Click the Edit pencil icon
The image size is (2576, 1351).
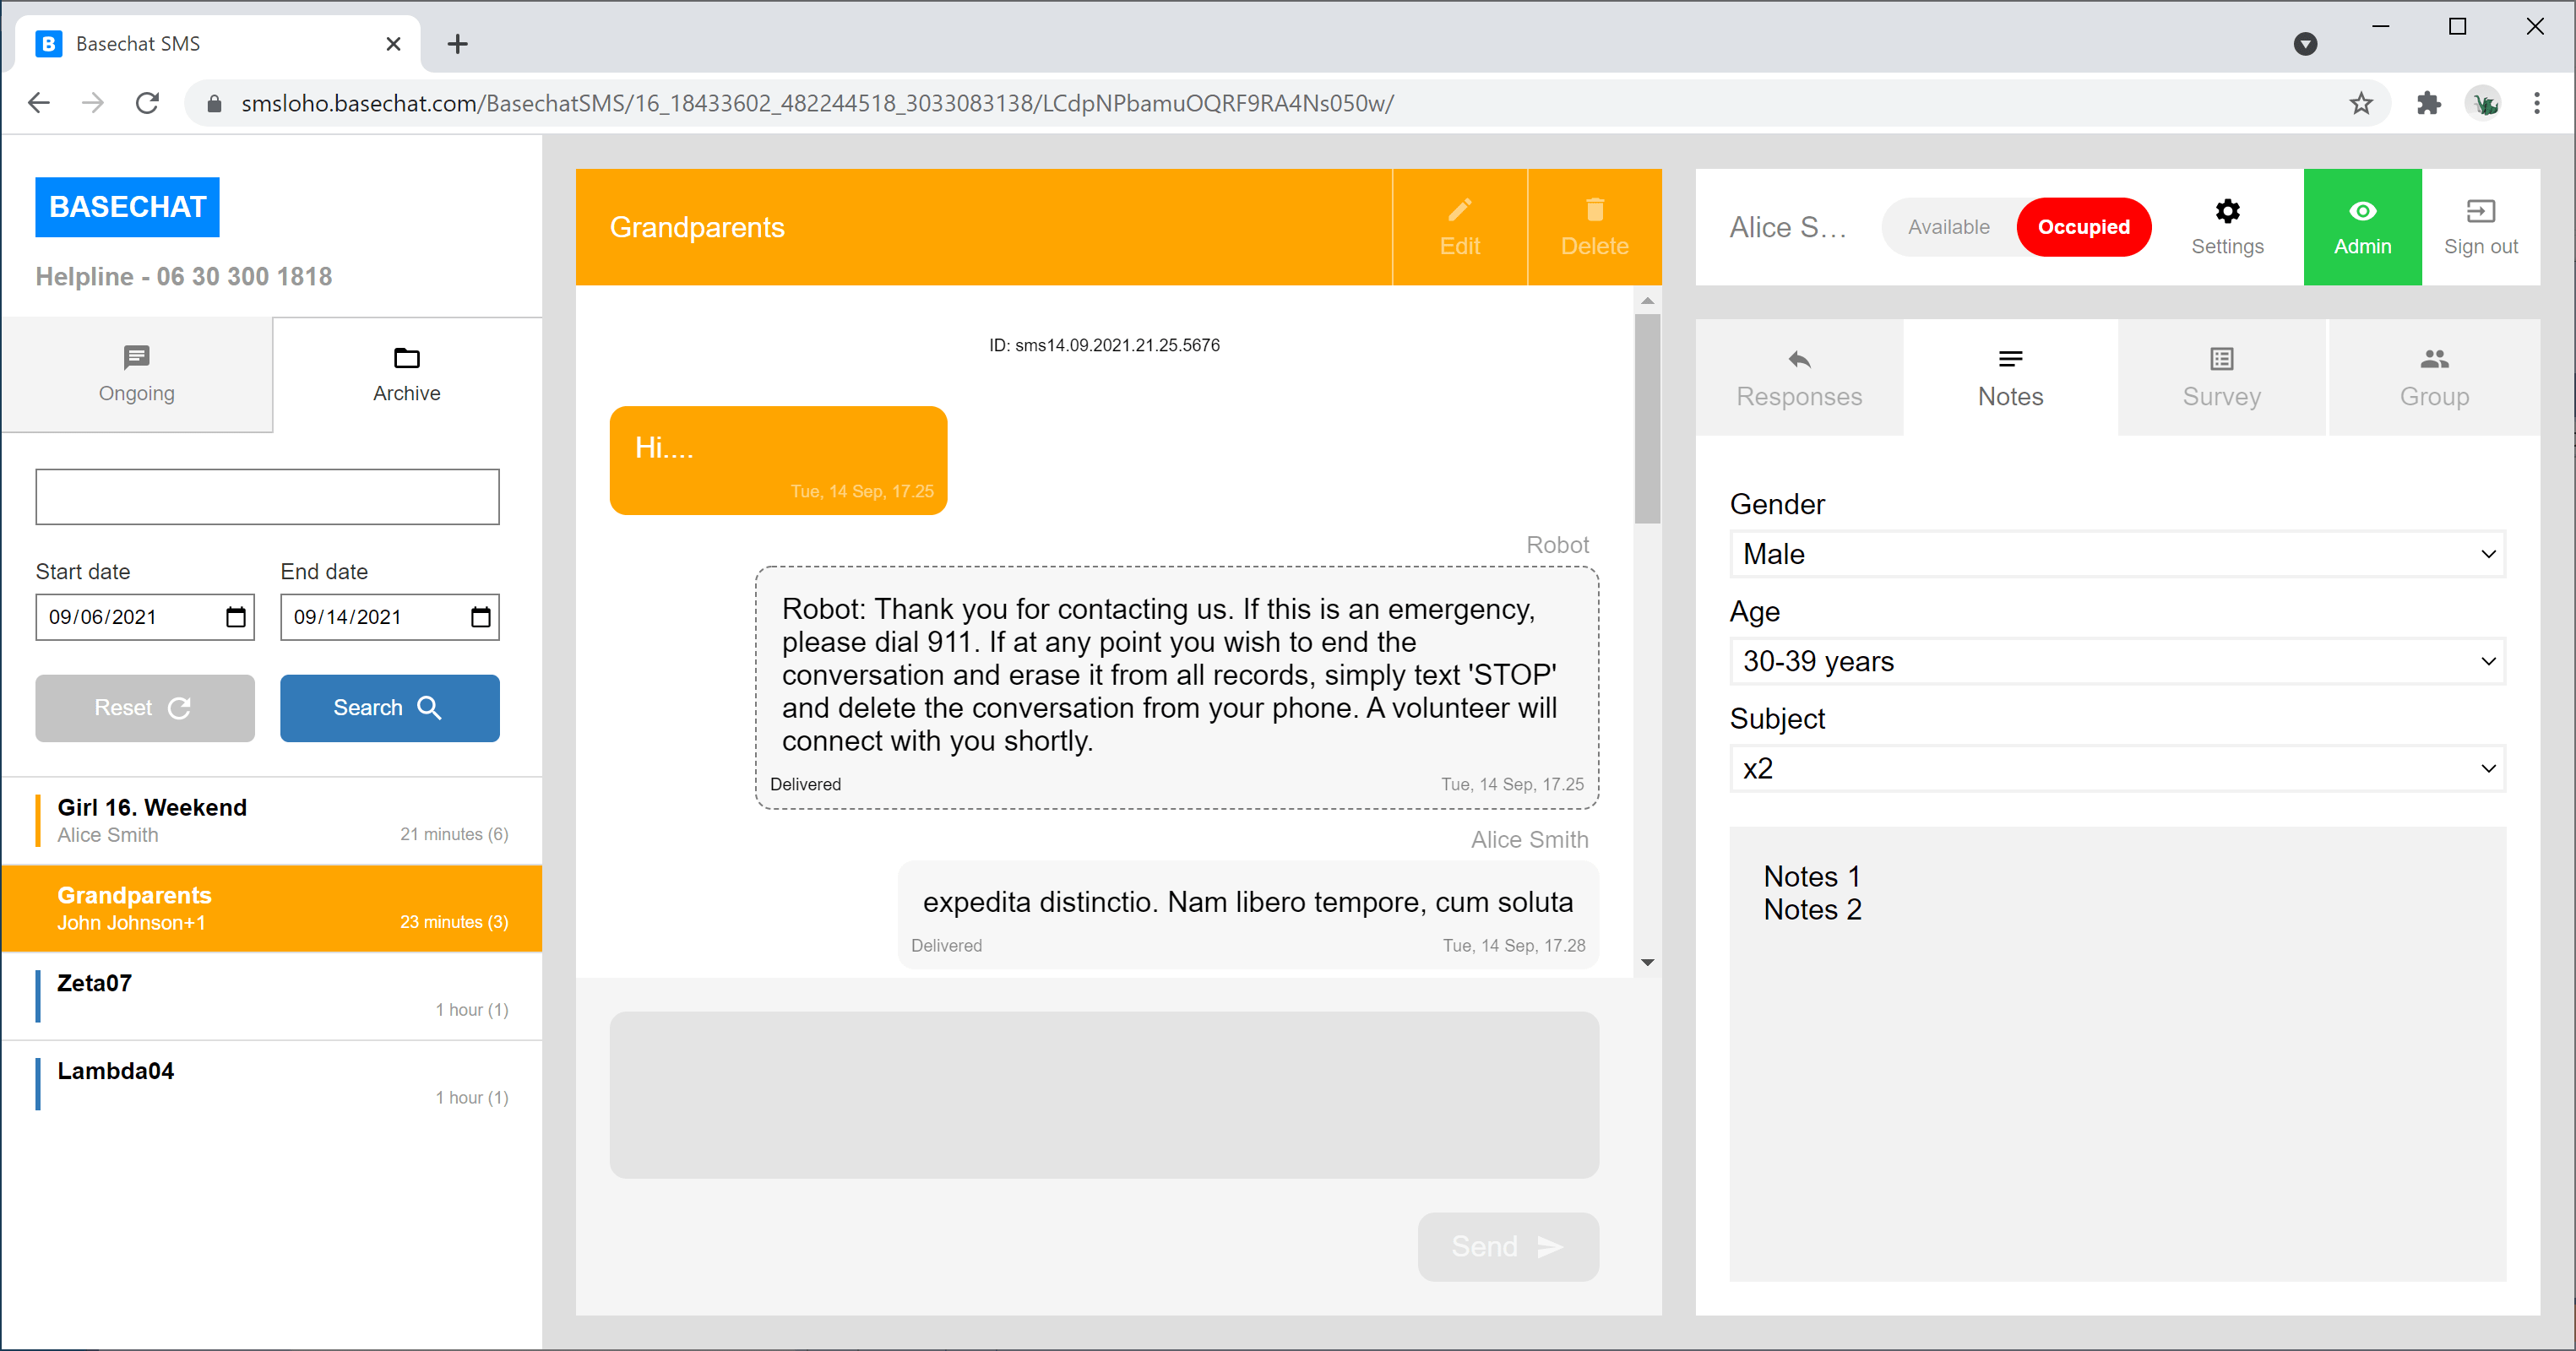point(1459,210)
